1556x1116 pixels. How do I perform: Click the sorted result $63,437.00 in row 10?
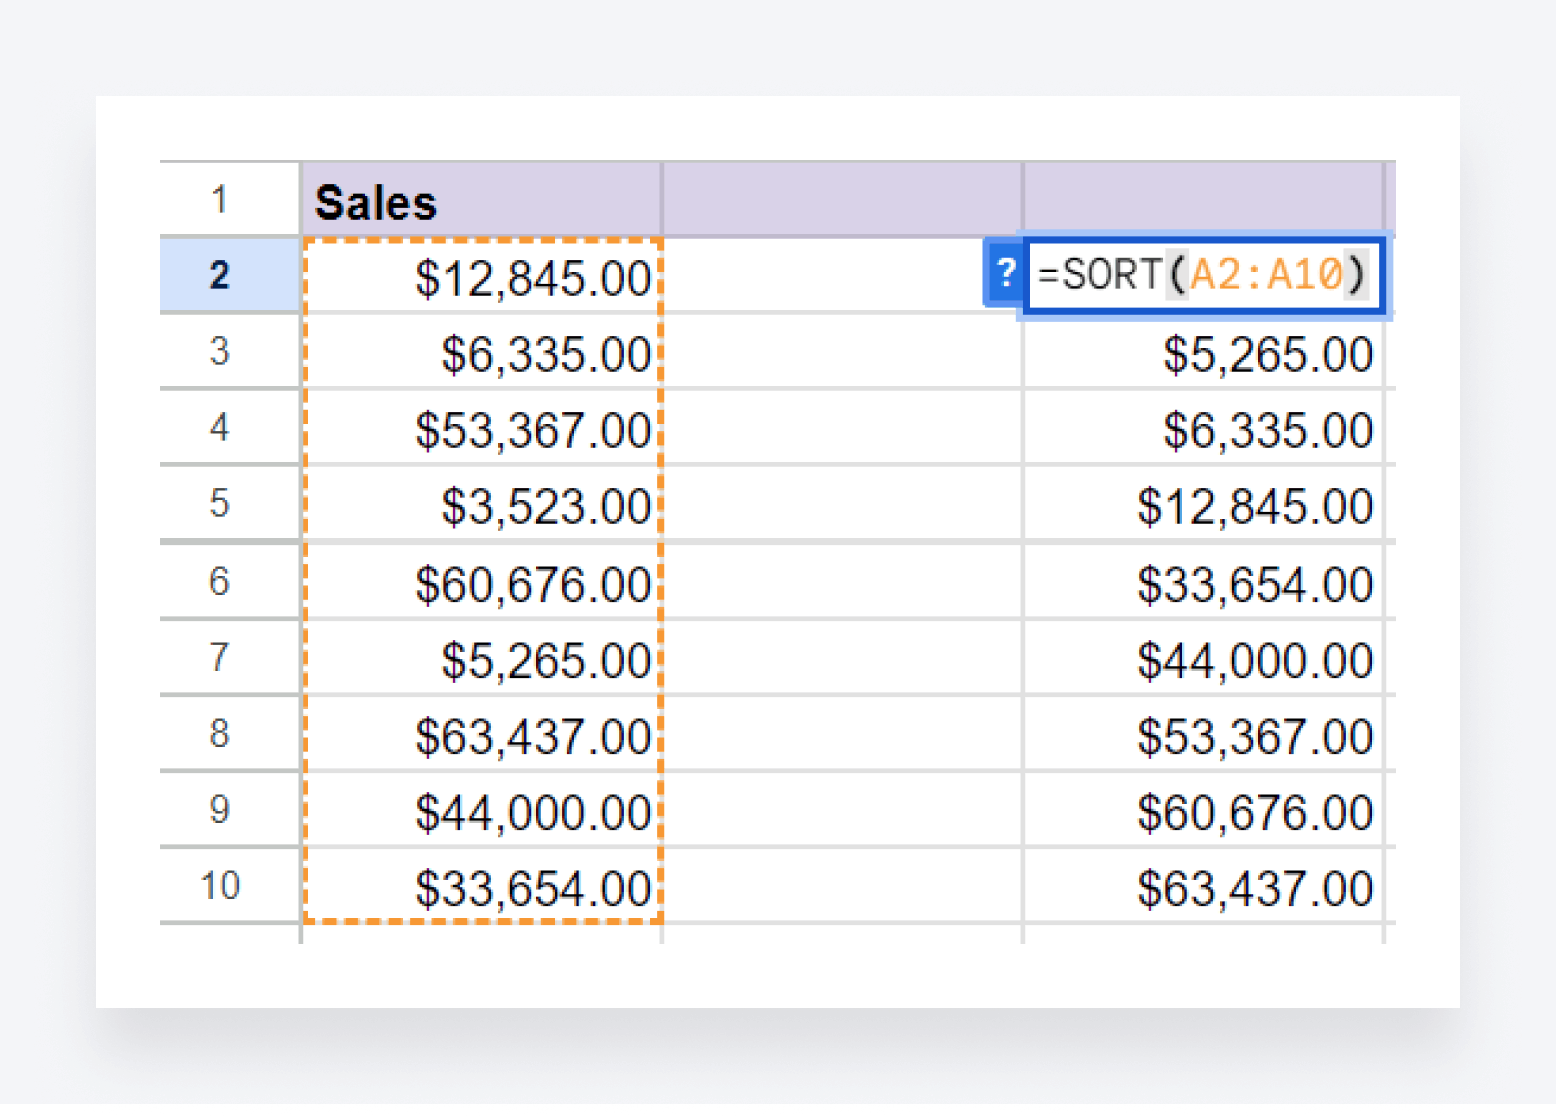1204,885
